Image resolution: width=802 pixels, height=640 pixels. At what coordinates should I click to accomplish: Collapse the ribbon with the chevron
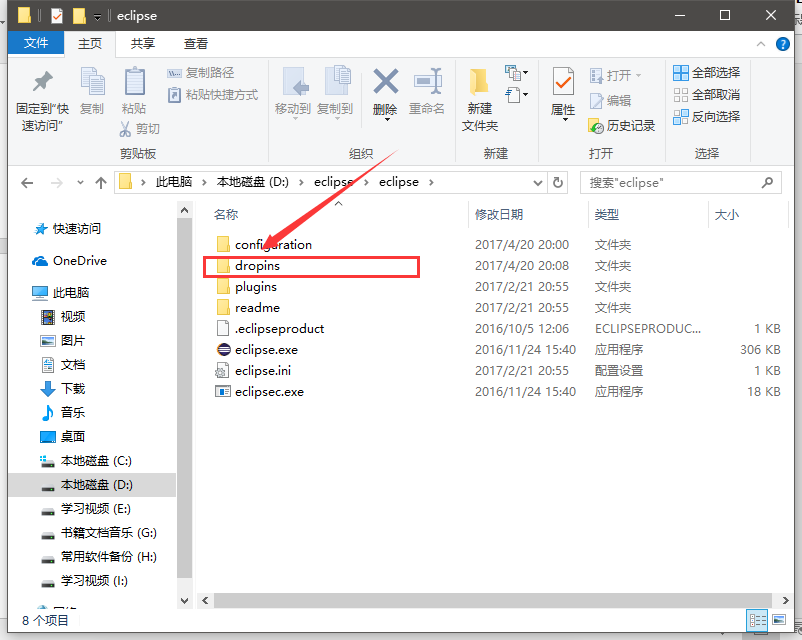point(761,44)
